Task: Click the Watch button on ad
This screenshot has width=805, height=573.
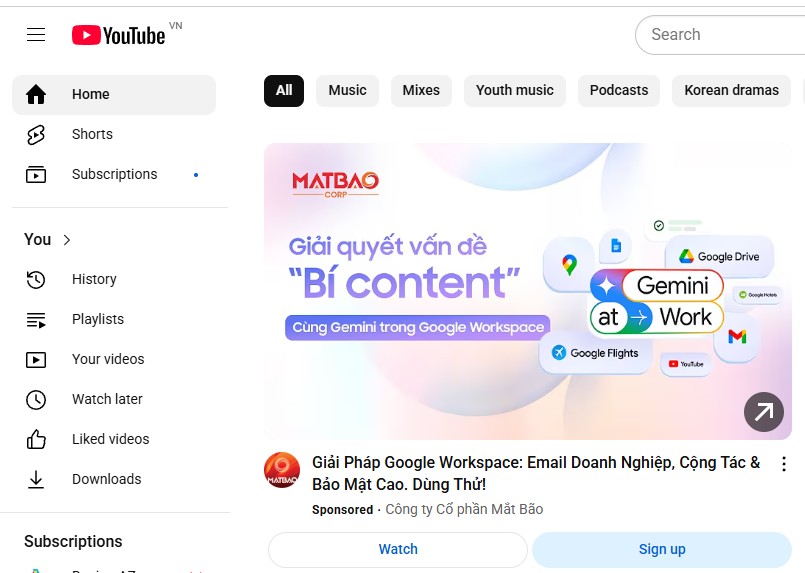Action: [398, 549]
